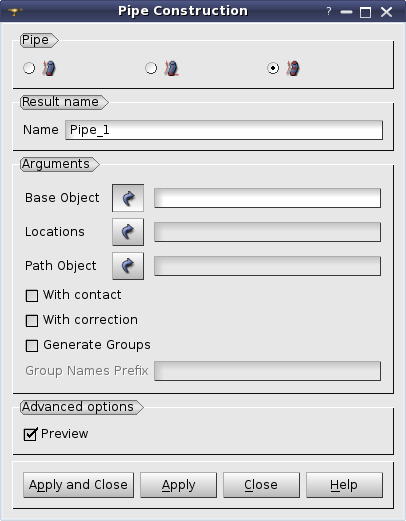Enable the With contact checkbox
The height and width of the screenshot is (521, 406).
[32, 296]
